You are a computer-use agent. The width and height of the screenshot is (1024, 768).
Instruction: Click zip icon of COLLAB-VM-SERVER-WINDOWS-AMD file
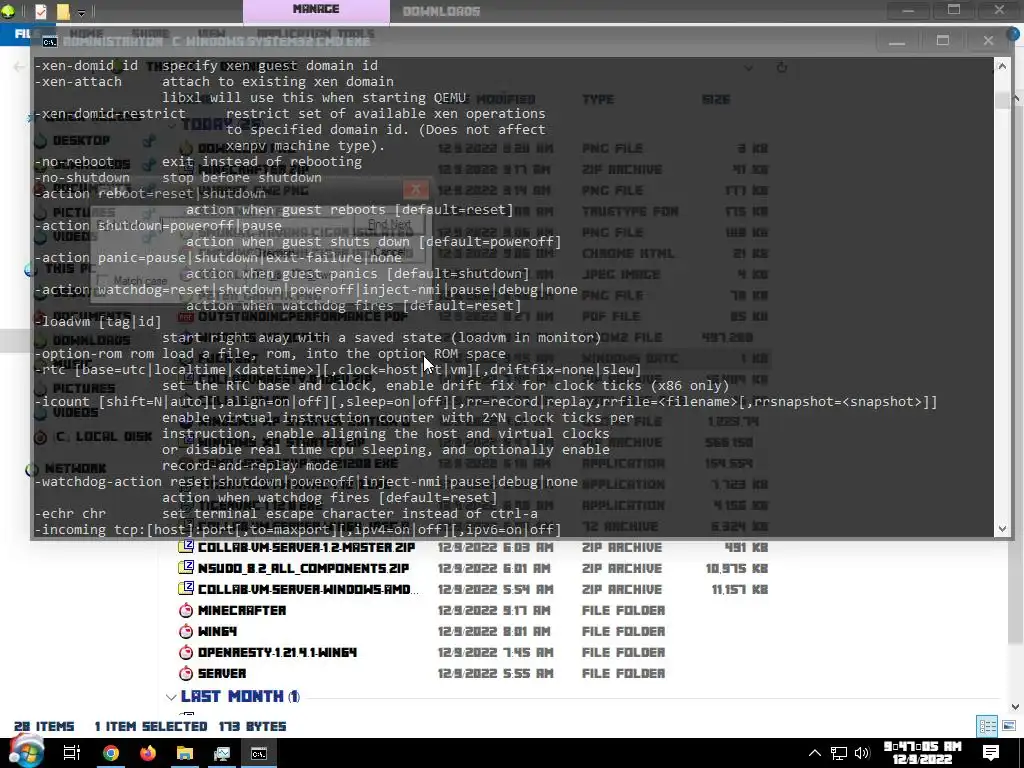(x=186, y=588)
